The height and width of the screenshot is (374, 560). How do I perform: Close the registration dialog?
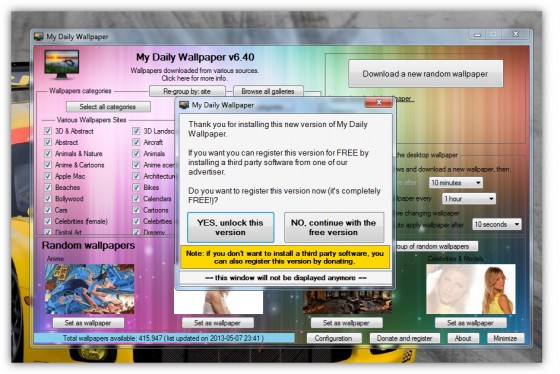pyautogui.click(x=379, y=103)
